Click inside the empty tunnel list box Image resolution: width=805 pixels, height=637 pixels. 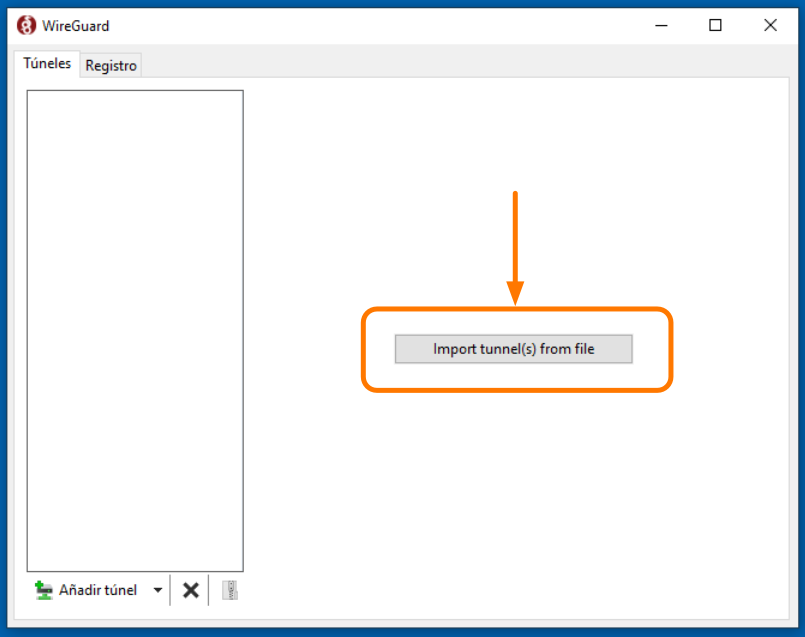coord(135,330)
